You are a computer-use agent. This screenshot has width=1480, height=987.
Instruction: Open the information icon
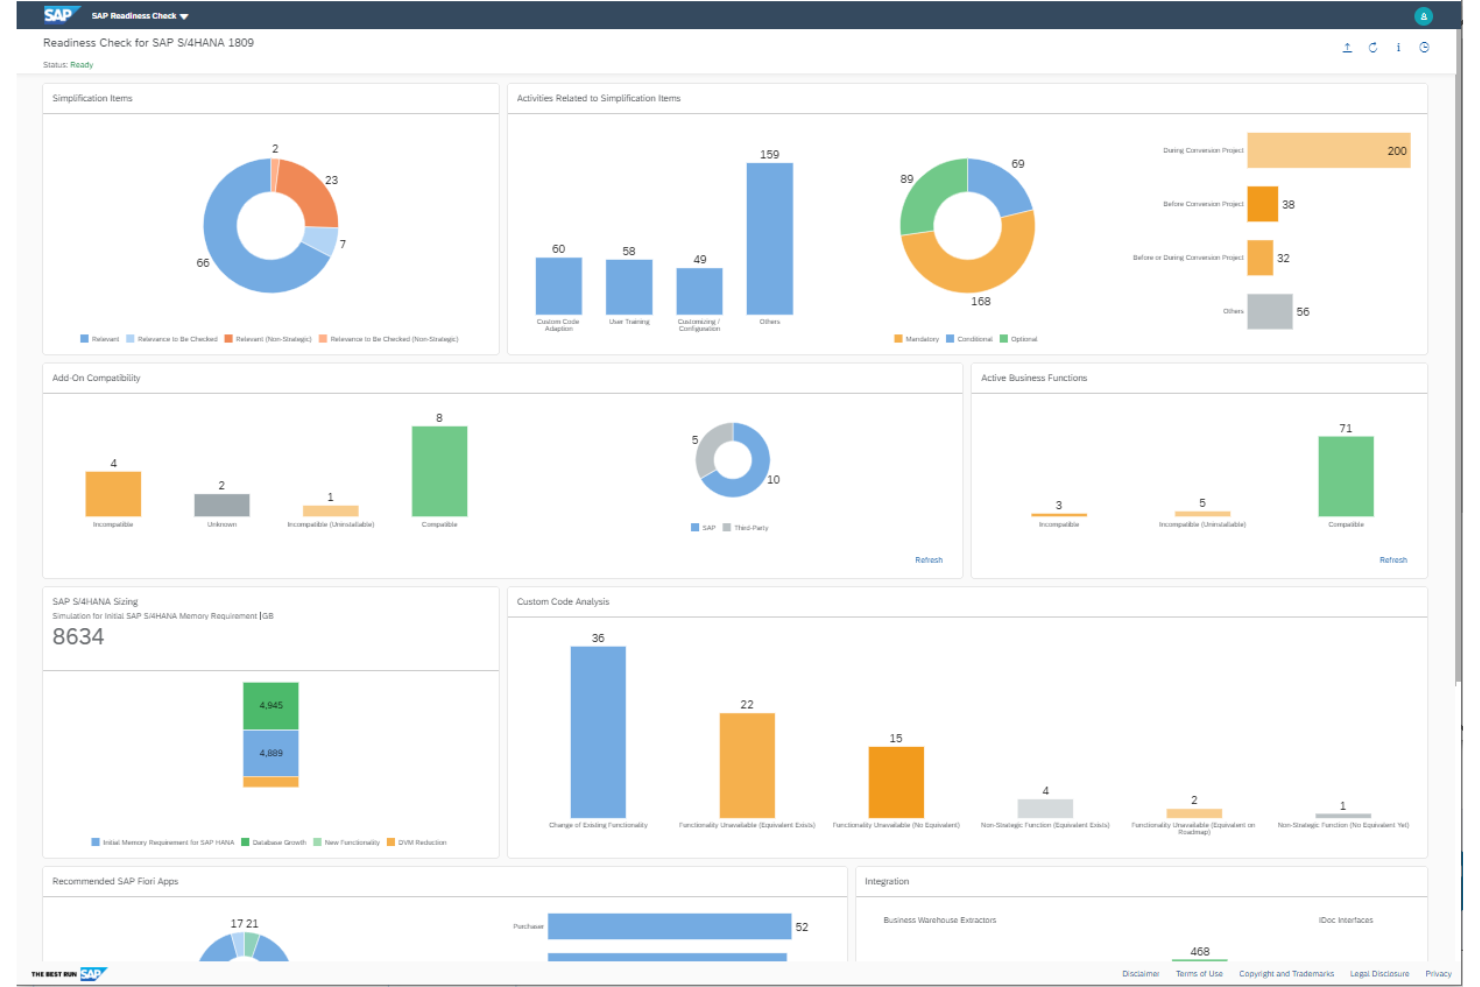pos(1398,46)
